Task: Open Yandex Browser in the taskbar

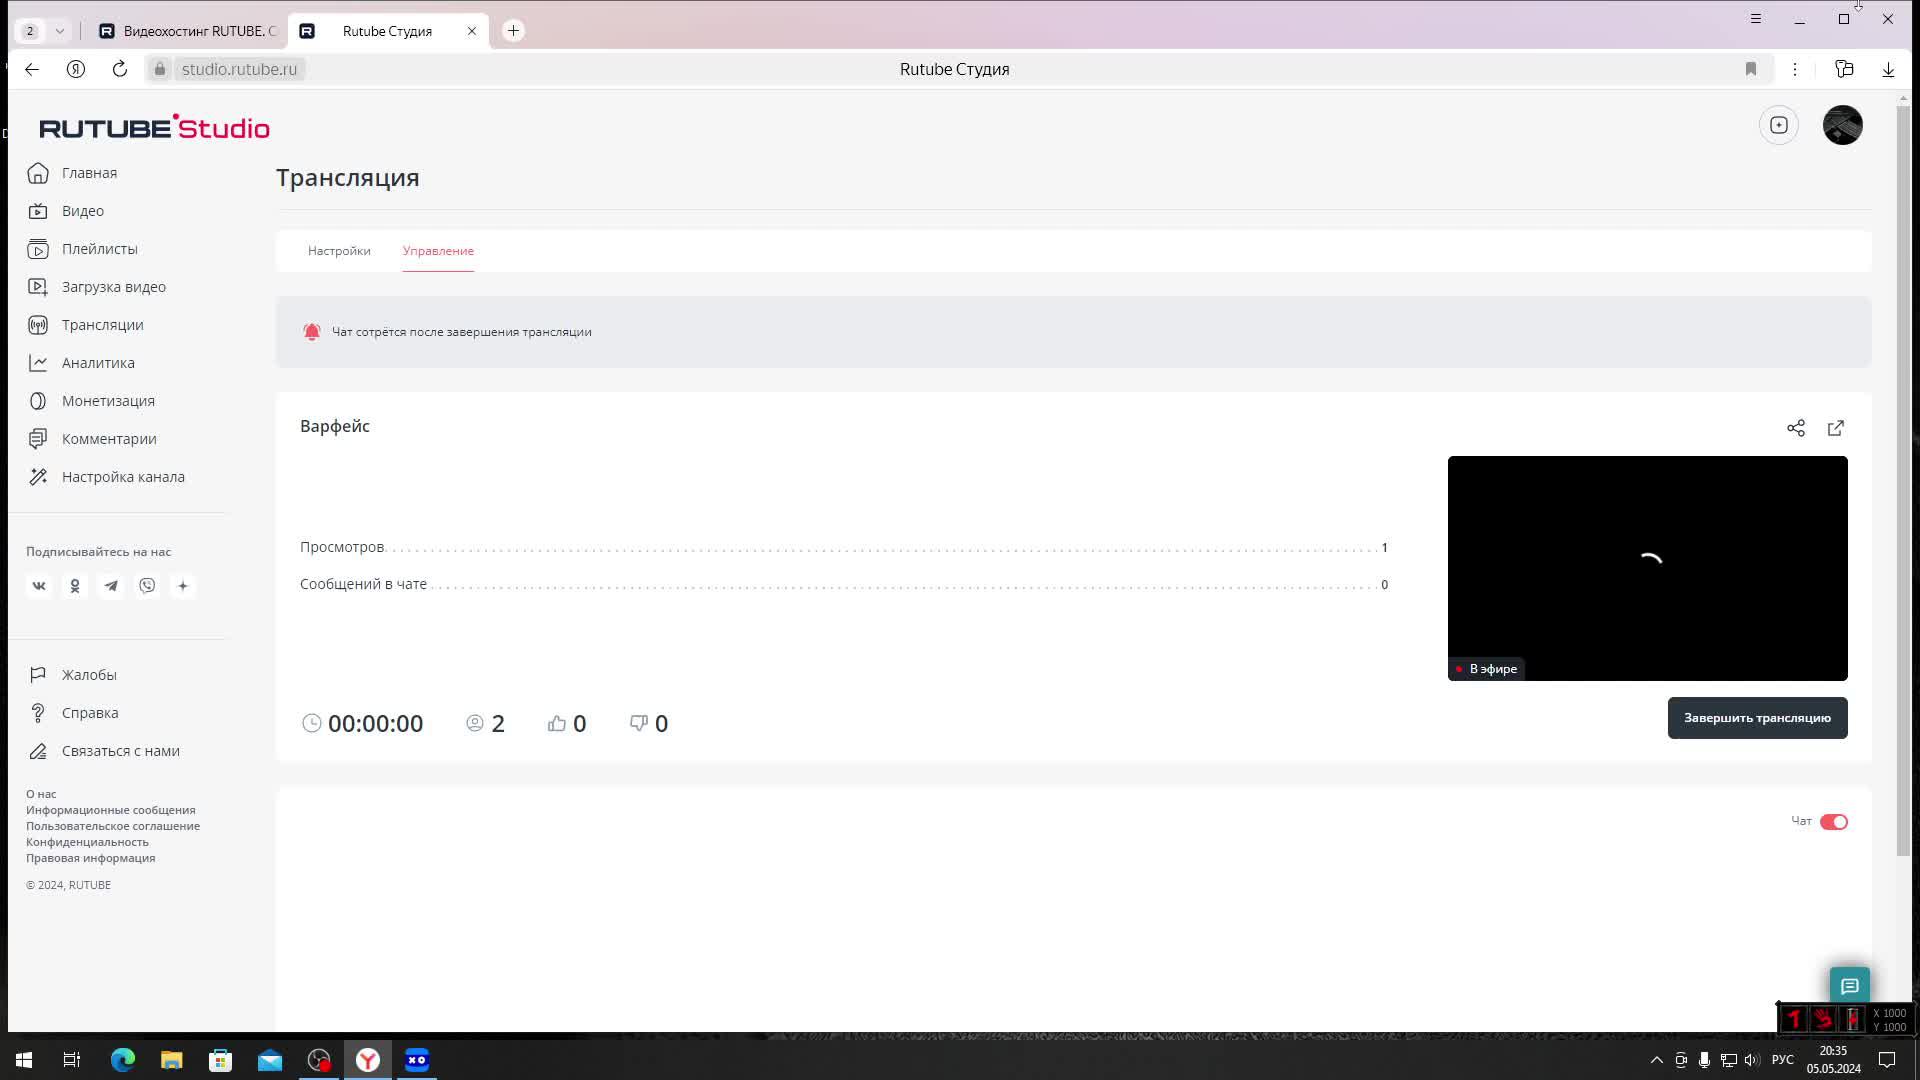Action: pos(368,1060)
